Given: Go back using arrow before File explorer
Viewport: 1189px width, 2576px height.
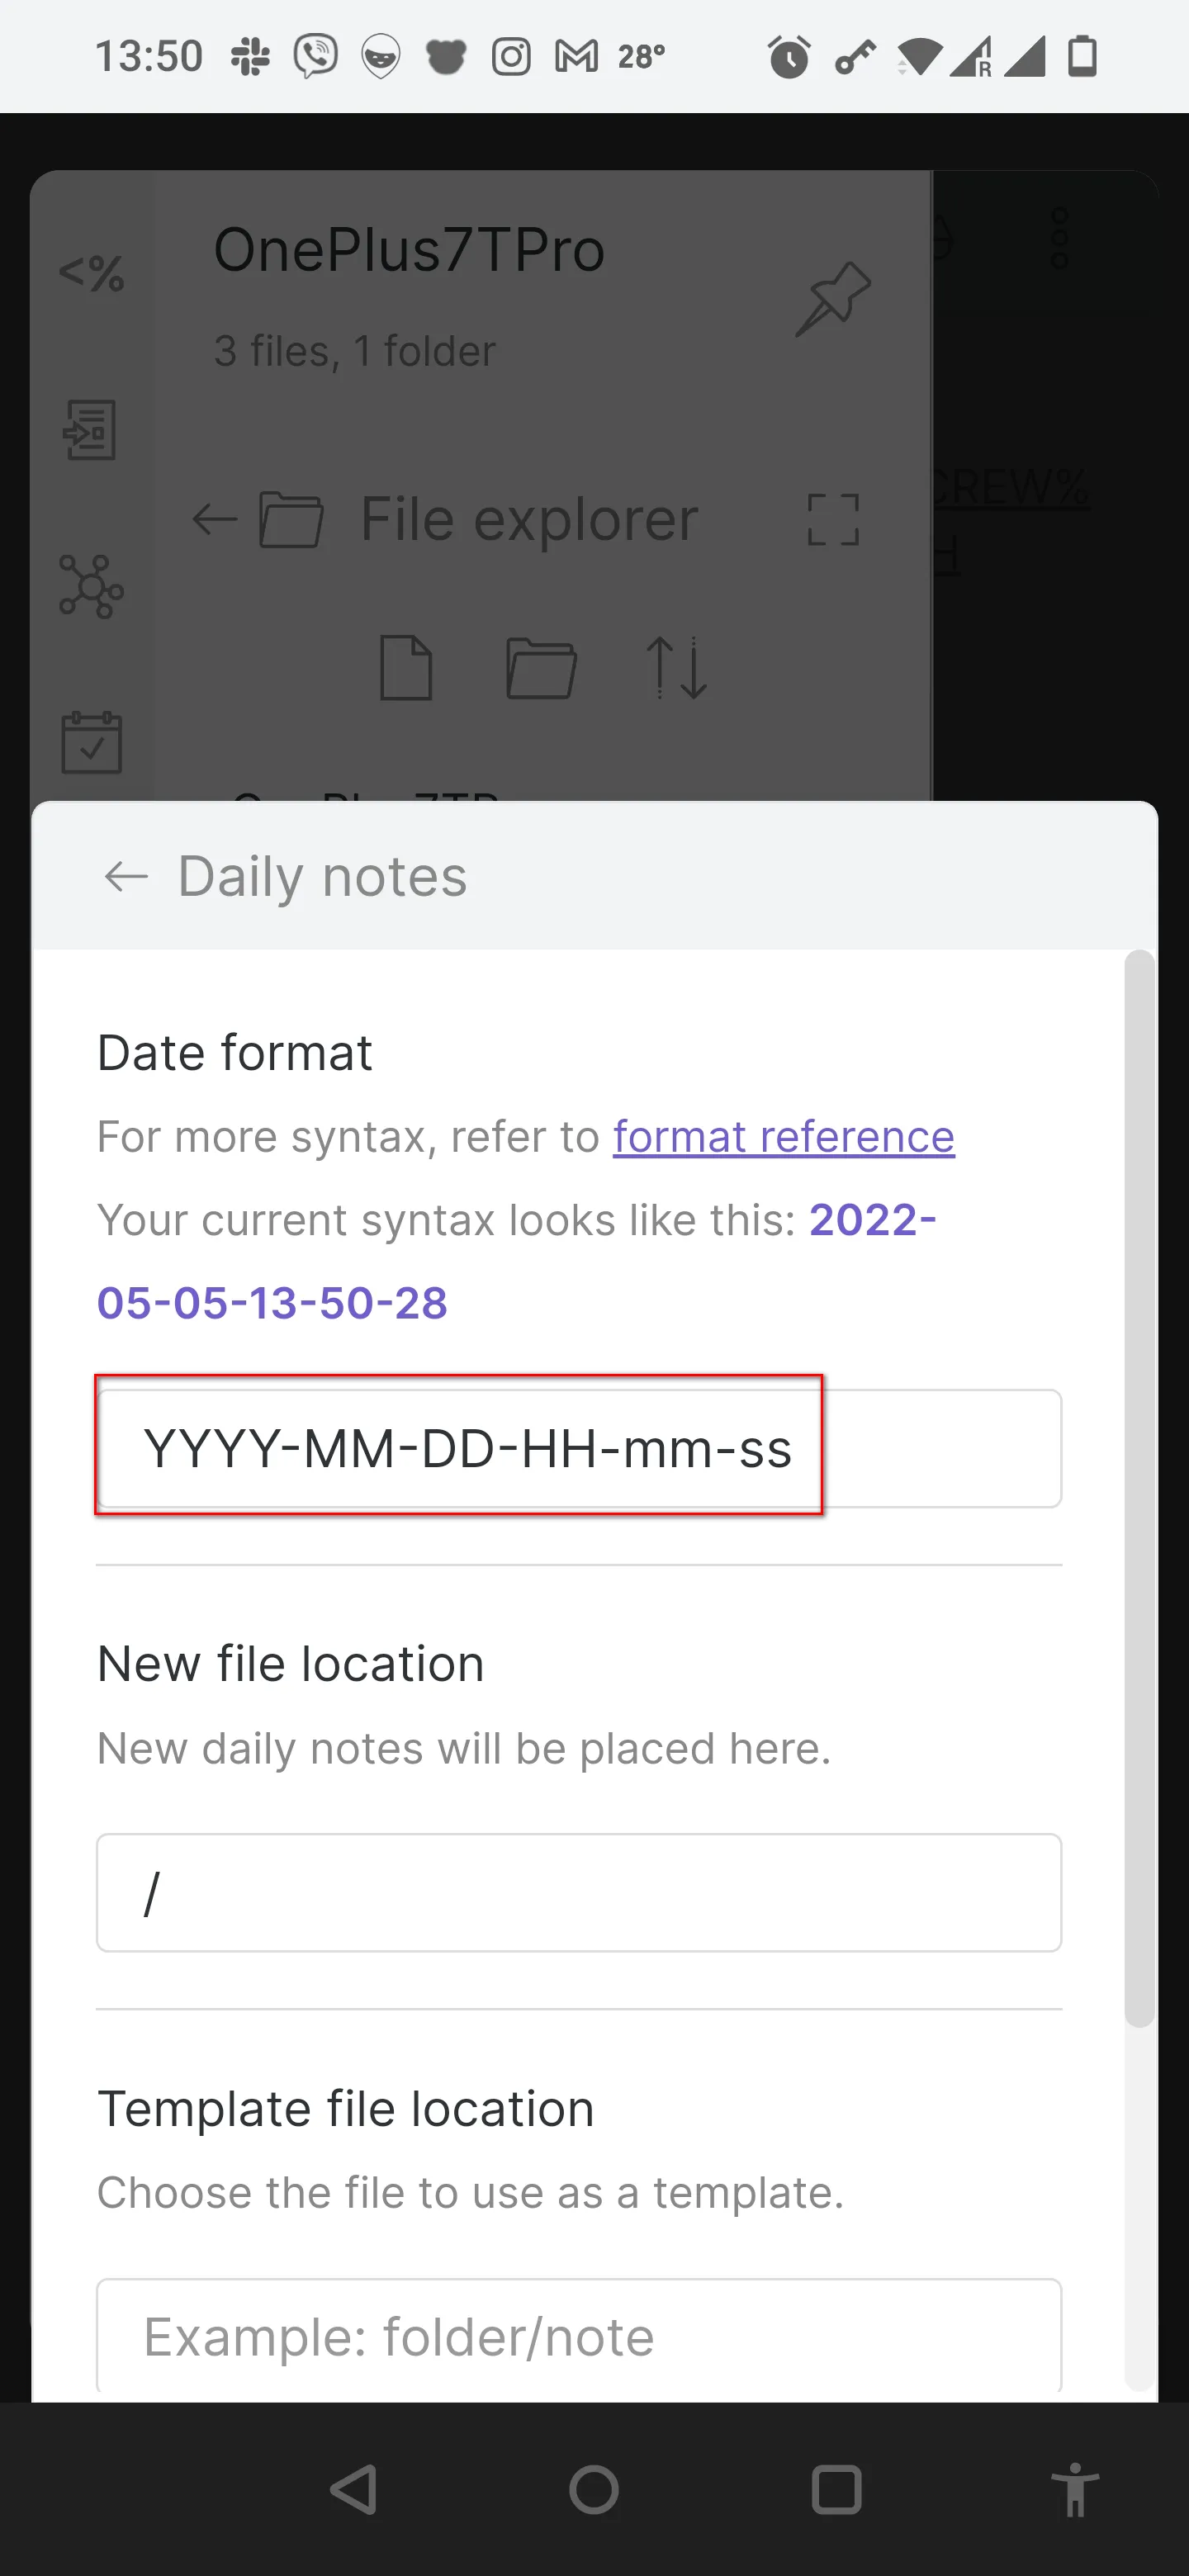Looking at the screenshot, I should coord(214,520).
